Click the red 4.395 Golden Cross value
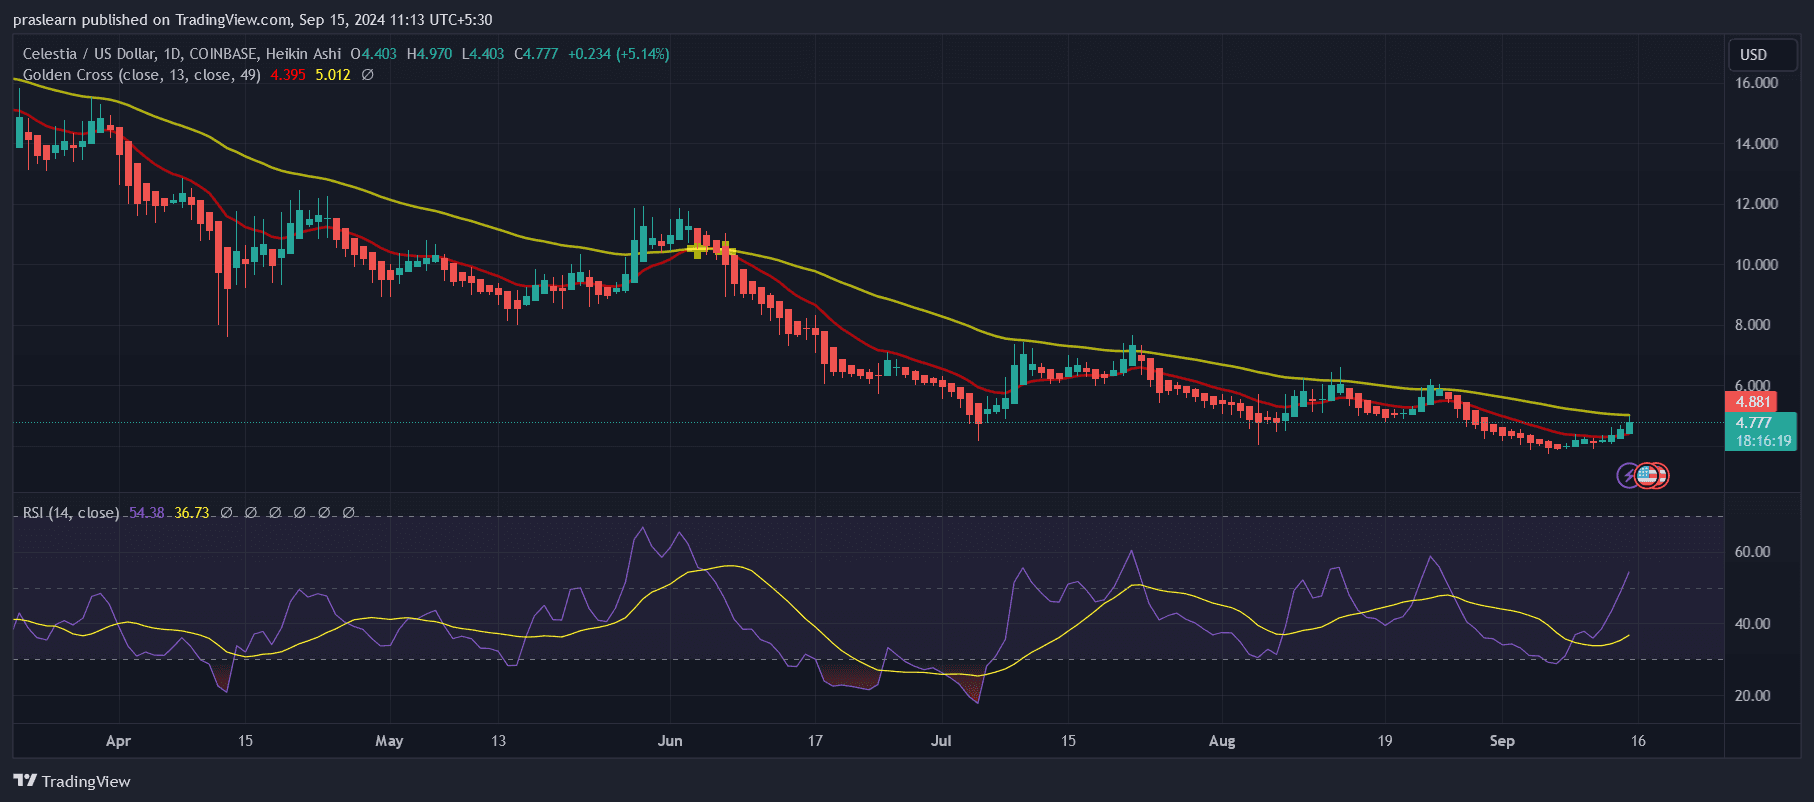 (x=288, y=75)
